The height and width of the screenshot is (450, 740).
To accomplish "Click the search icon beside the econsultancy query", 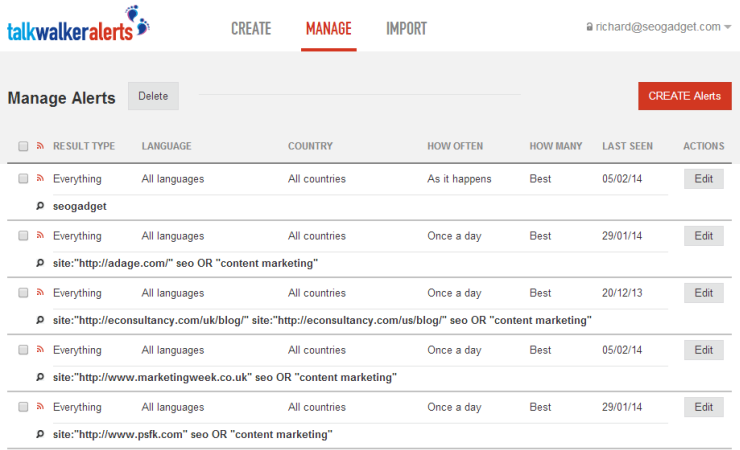I will 40,320.
